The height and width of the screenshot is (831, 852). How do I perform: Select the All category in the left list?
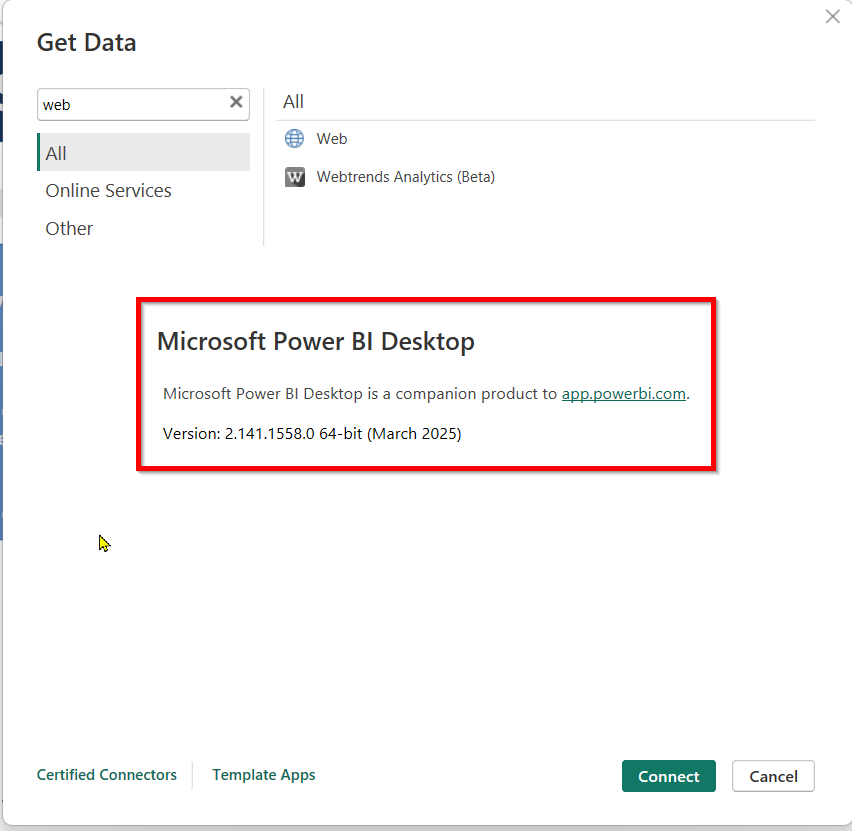(143, 152)
